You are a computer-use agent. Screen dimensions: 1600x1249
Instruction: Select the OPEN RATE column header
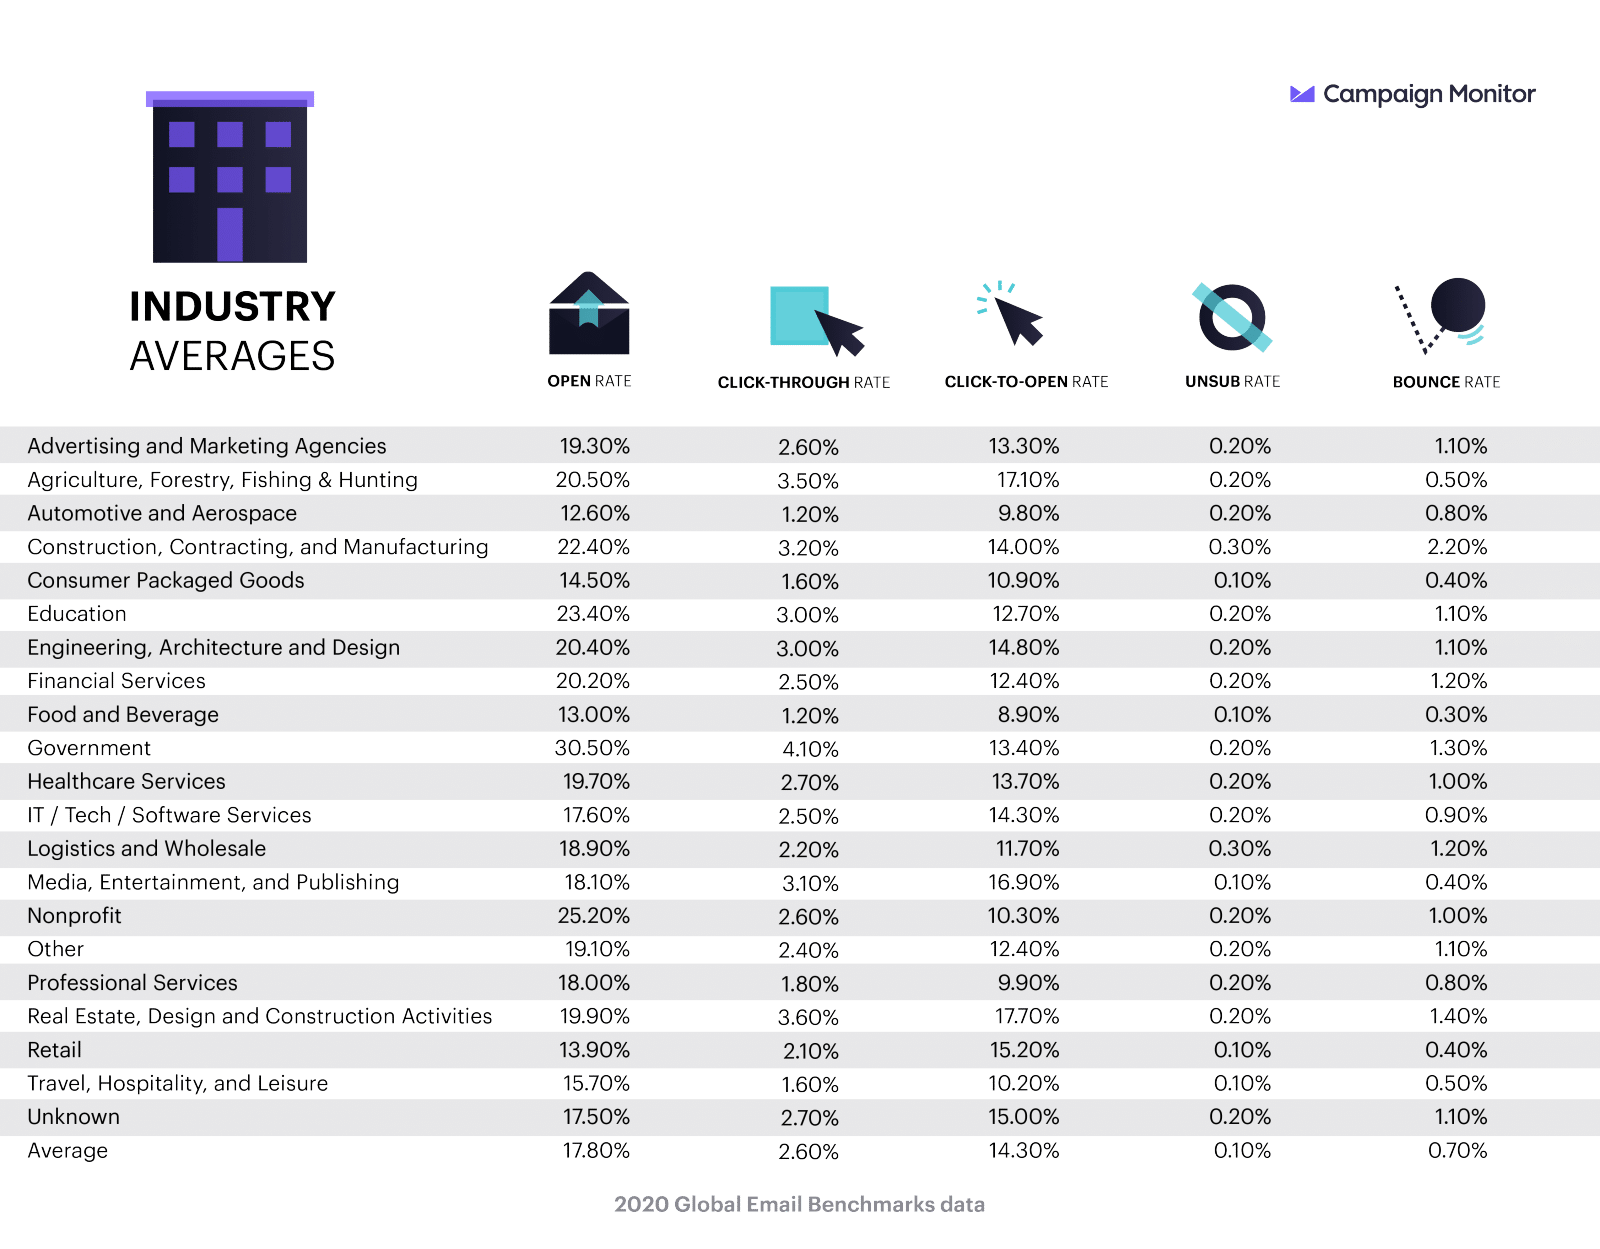pyautogui.click(x=589, y=381)
